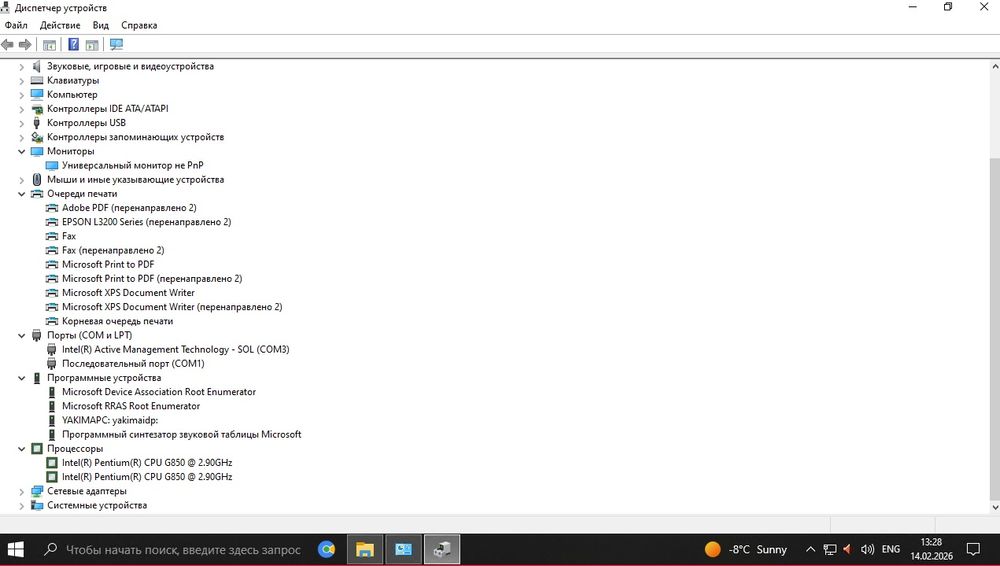1000x566 pixels.
Task: Click the Windows Start button
Action: [x=15, y=549]
